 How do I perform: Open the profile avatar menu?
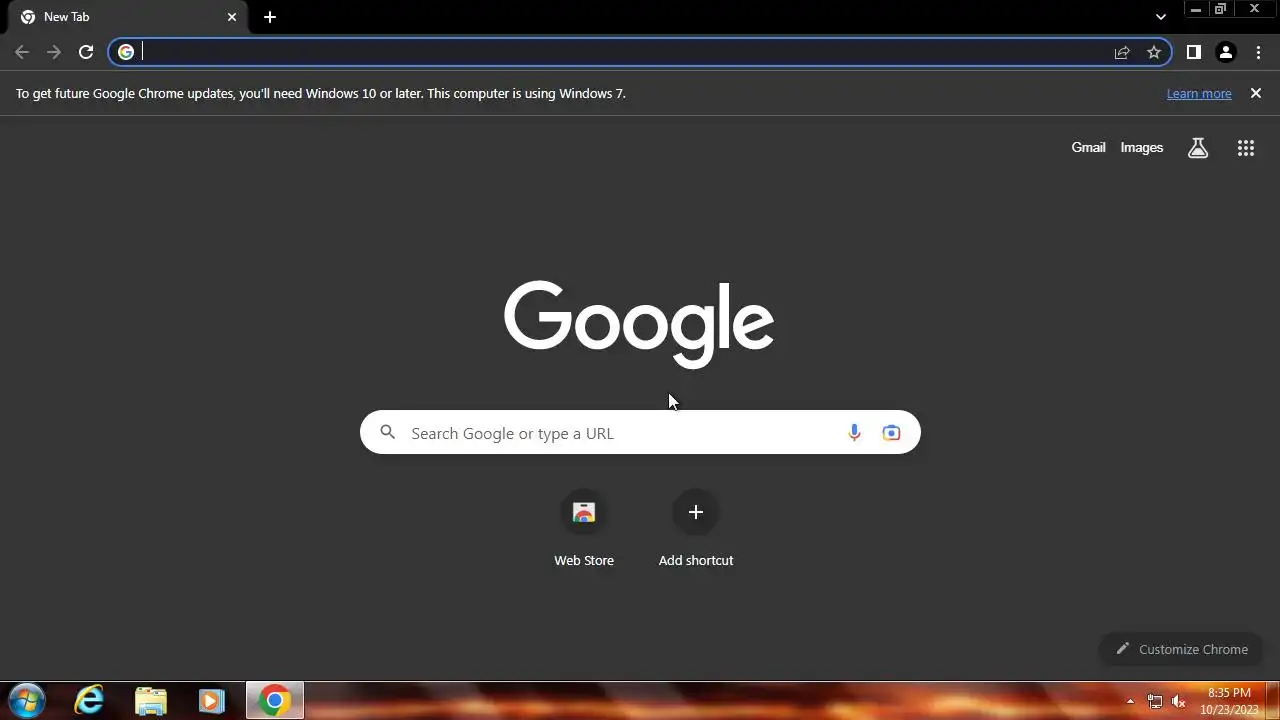click(1226, 52)
